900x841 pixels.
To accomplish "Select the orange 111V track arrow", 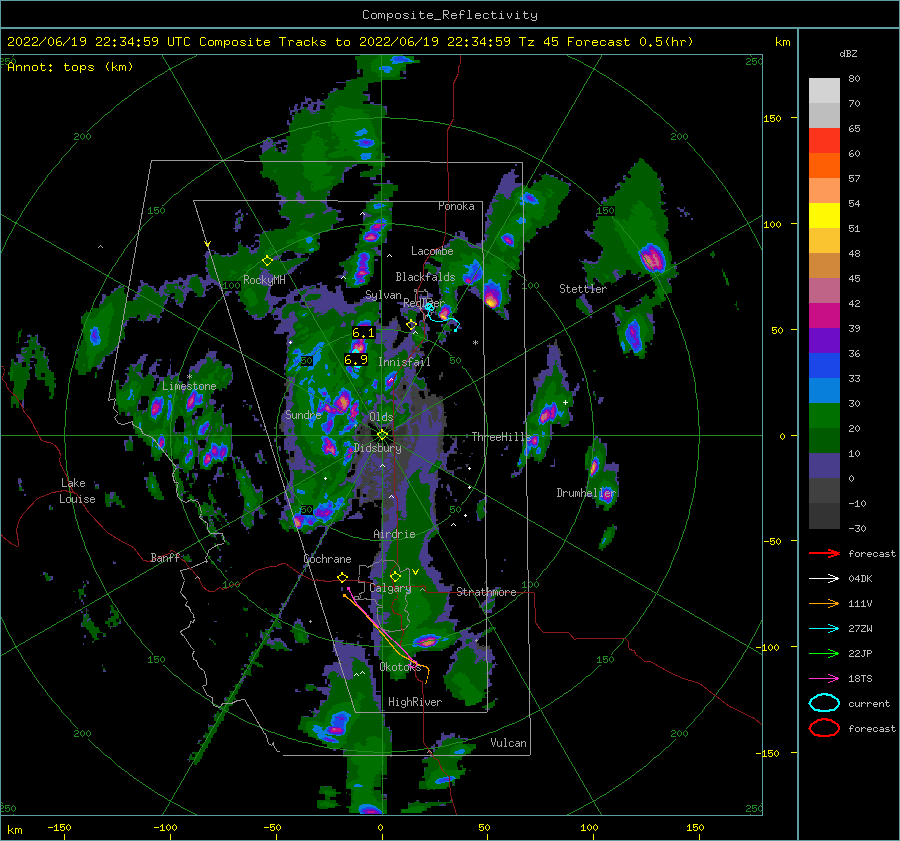I will [824, 603].
